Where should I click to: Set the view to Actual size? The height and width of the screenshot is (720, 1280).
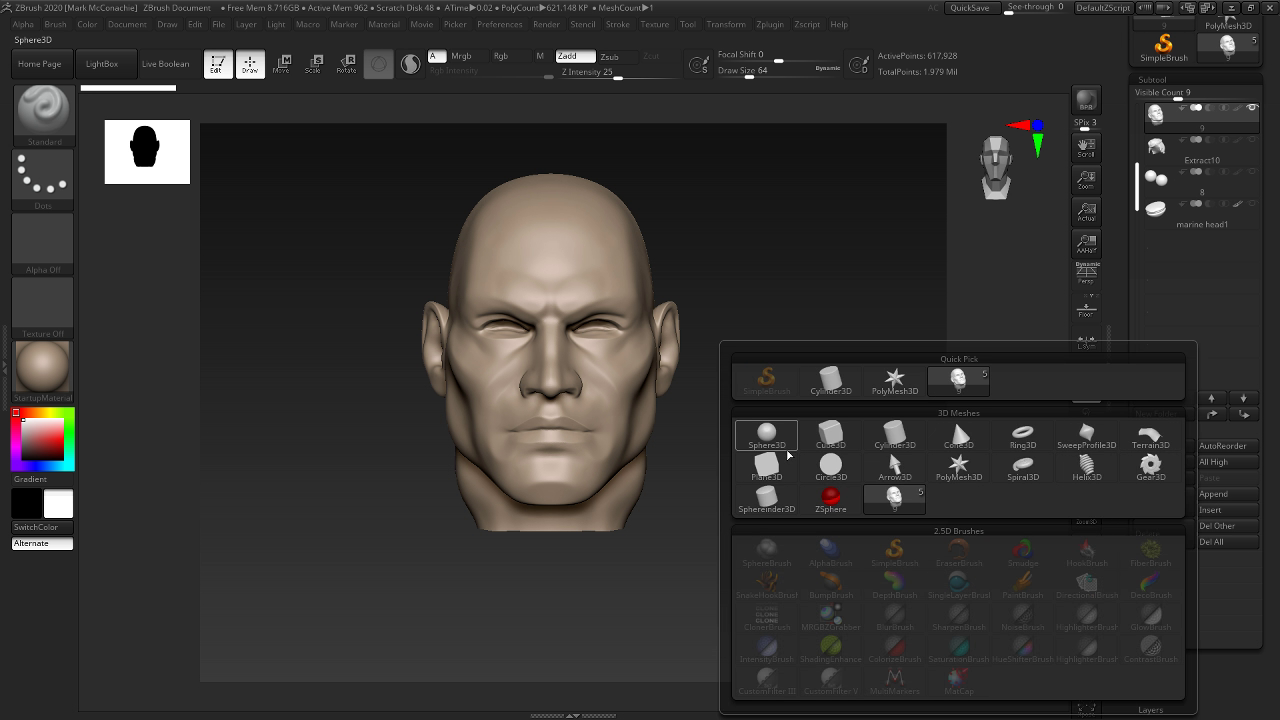[x=1086, y=212]
